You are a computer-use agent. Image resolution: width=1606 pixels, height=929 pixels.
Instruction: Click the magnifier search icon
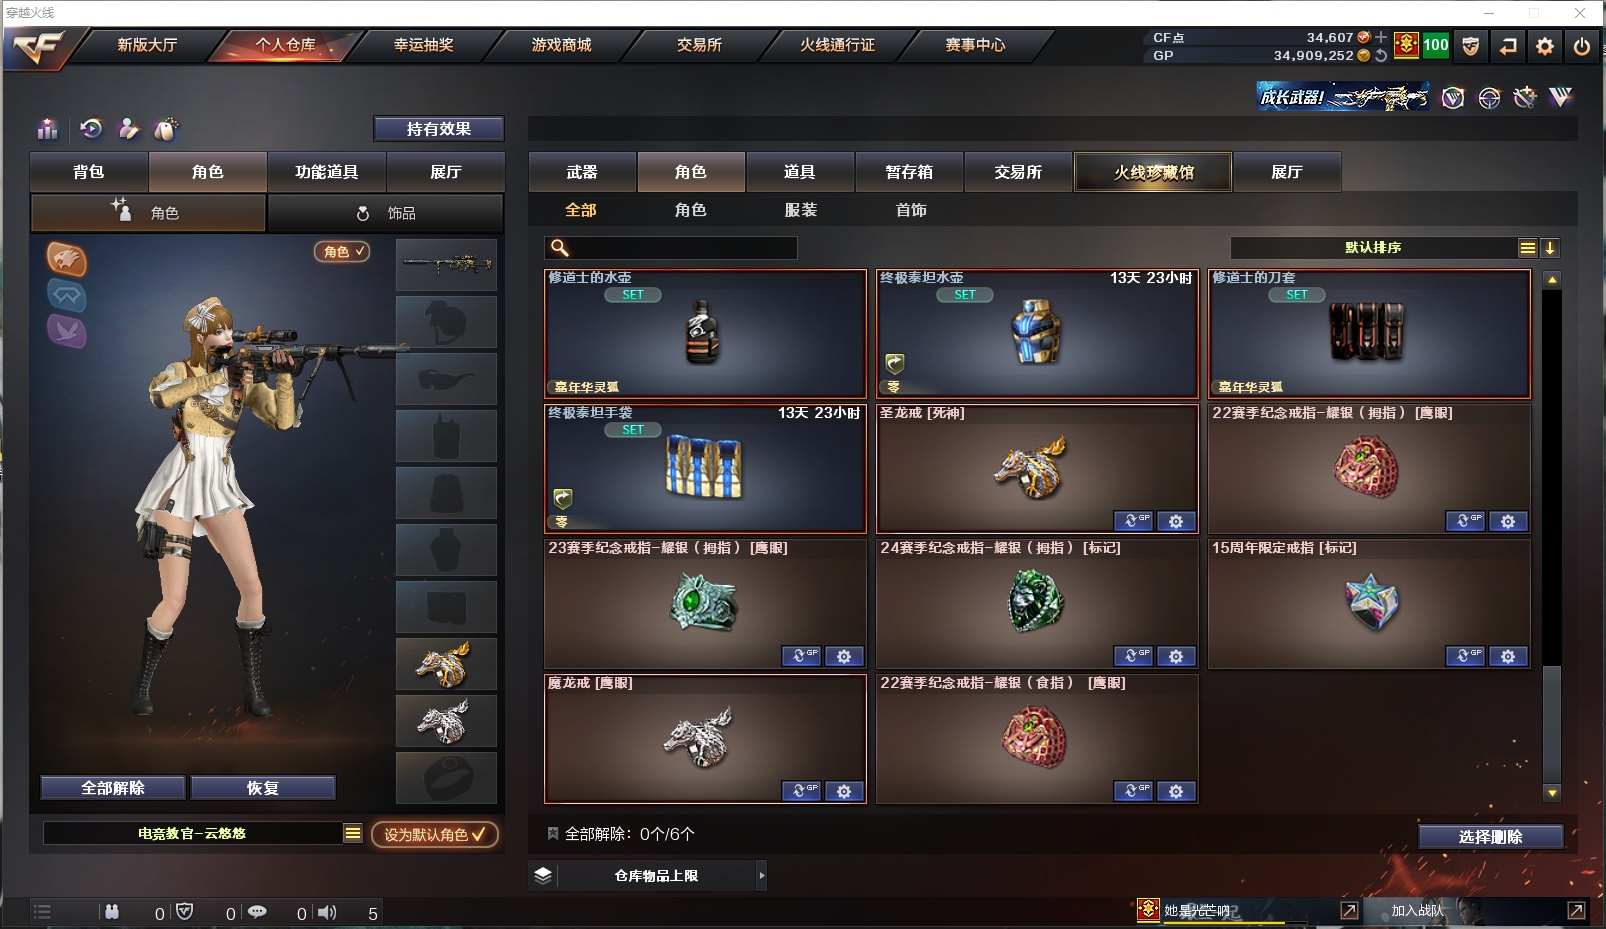click(560, 248)
